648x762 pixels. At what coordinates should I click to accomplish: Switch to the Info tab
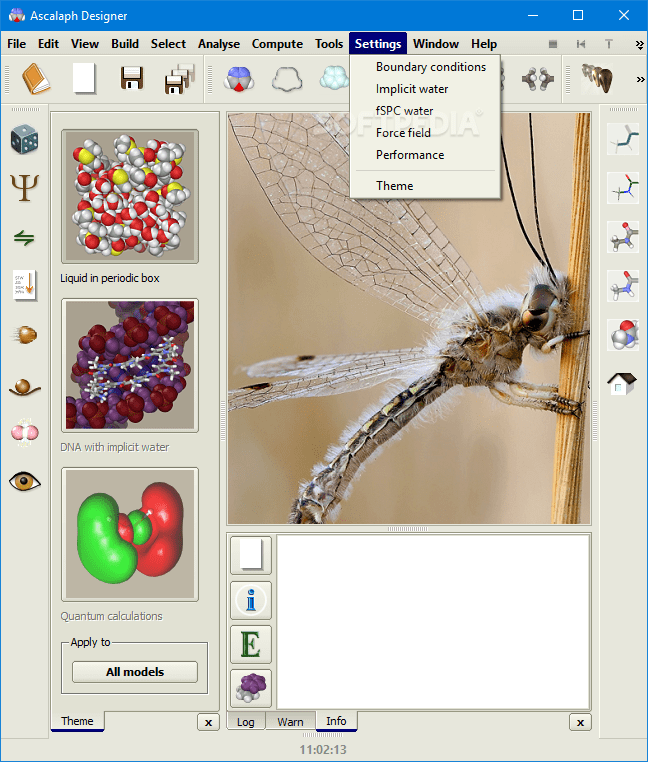(336, 721)
